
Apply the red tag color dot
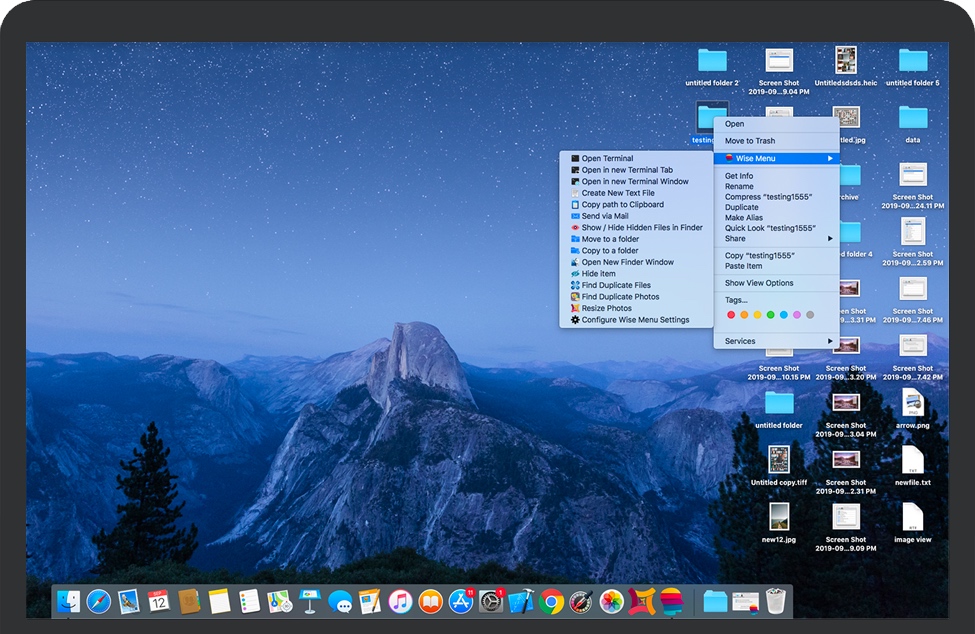point(731,315)
